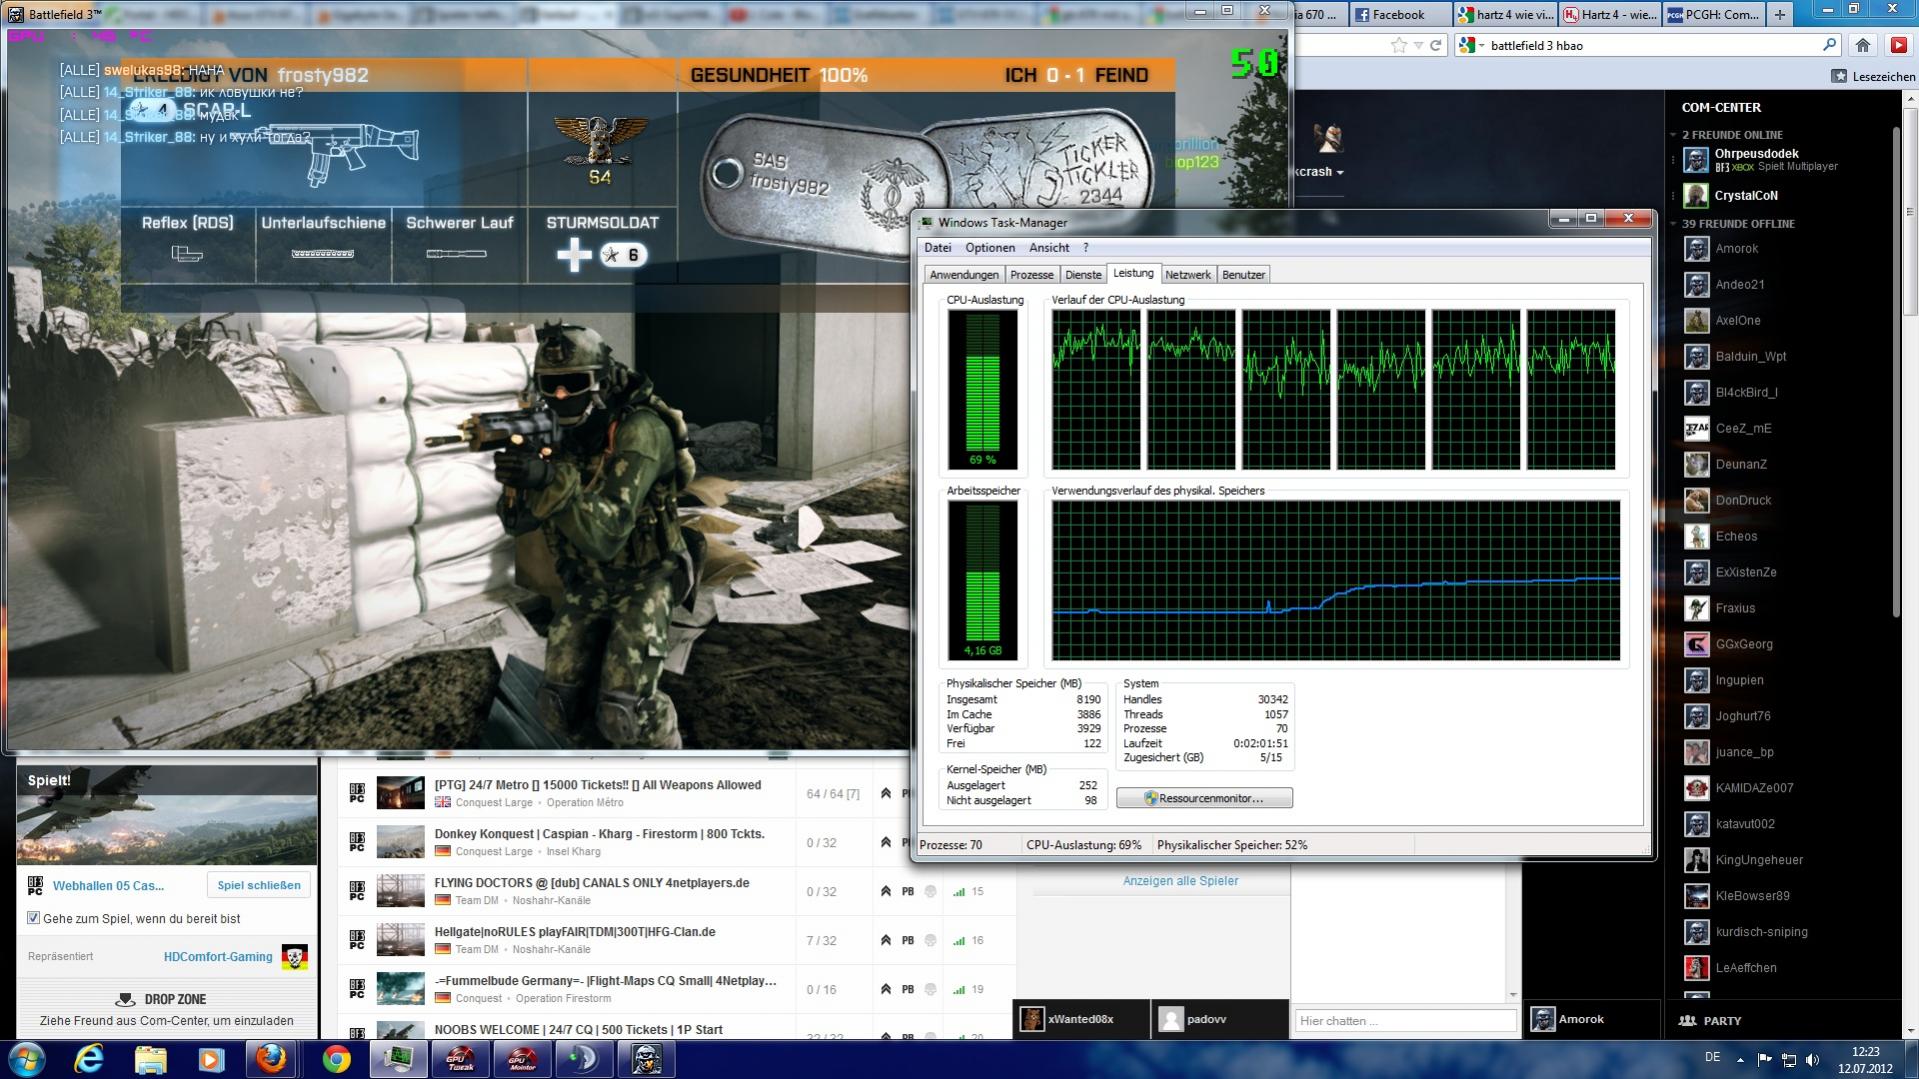Click the search magnifier in search box

[x=1829, y=44]
